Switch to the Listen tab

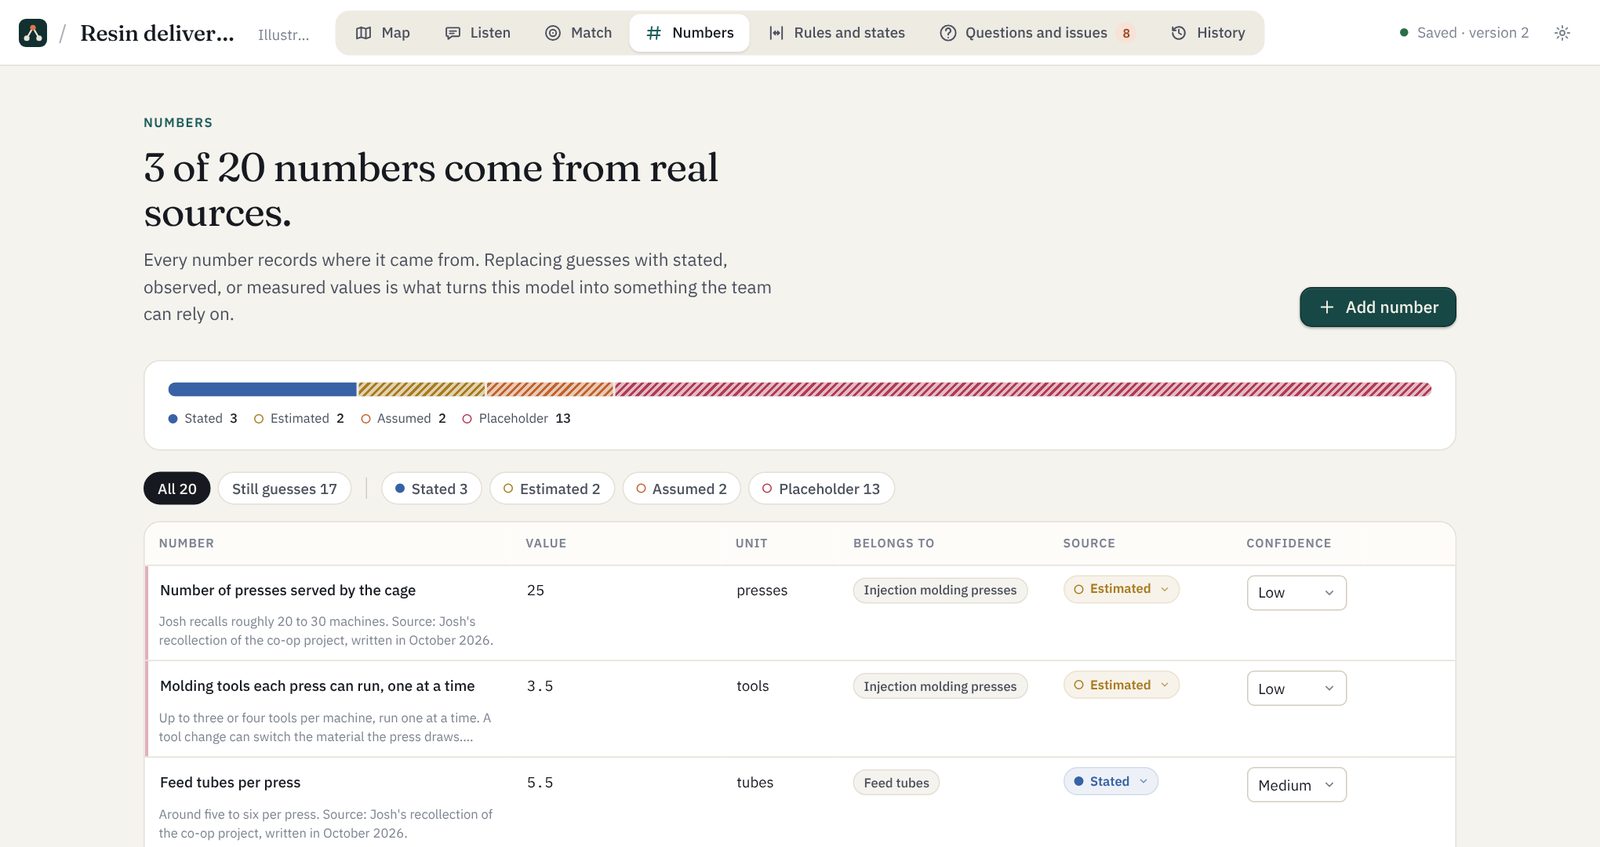478,33
